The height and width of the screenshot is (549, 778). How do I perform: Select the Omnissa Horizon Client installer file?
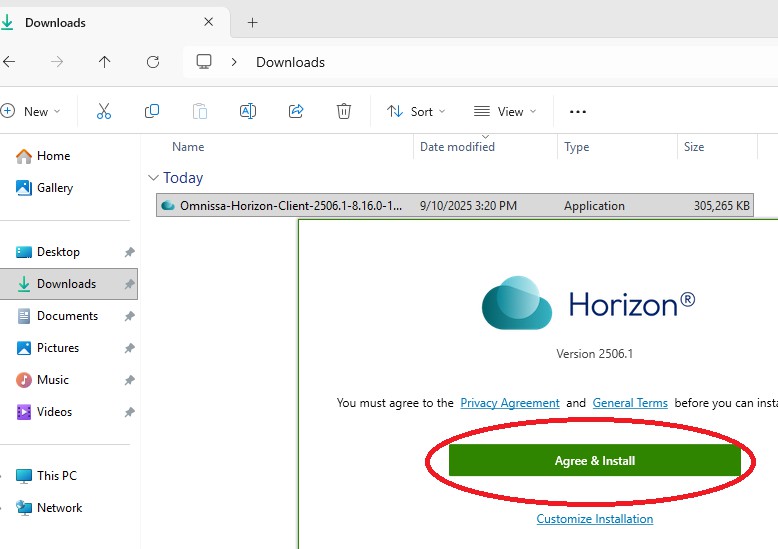point(290,206)
